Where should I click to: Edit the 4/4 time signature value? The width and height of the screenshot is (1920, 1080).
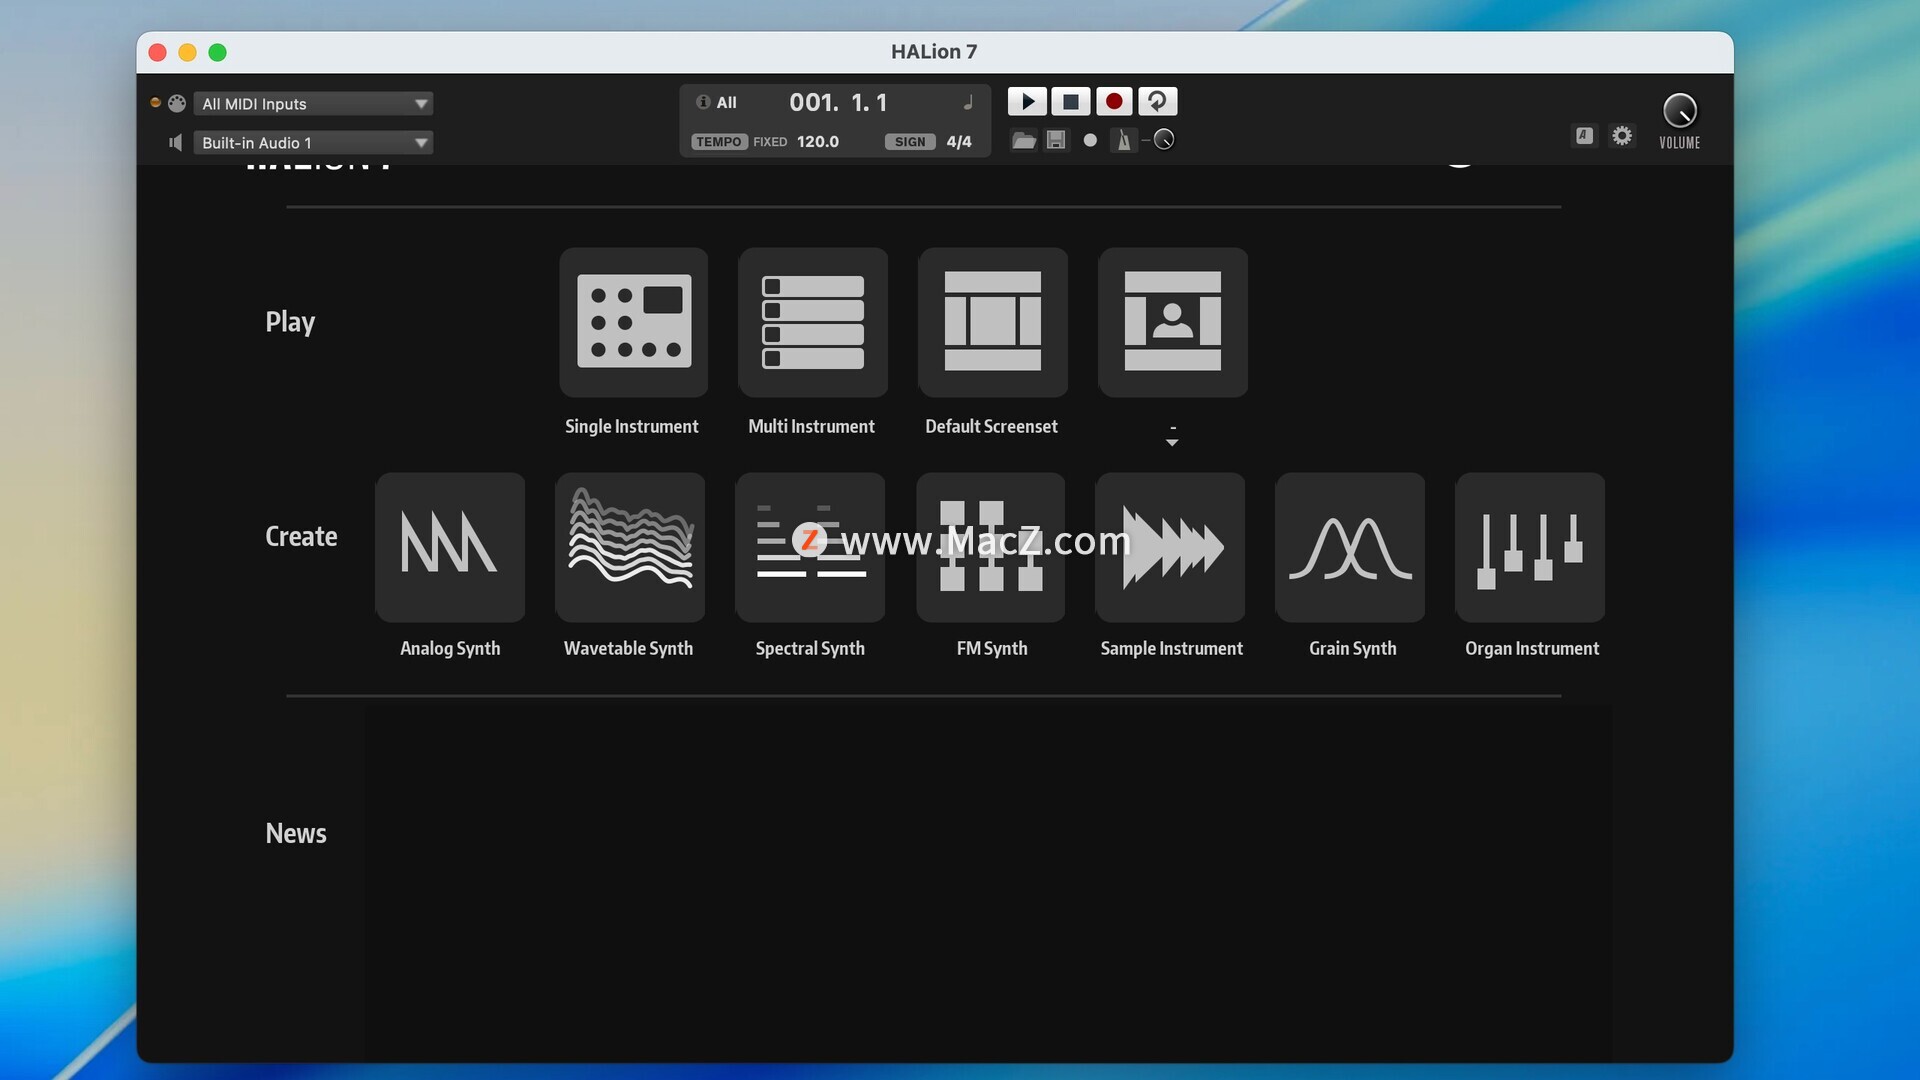959,142
